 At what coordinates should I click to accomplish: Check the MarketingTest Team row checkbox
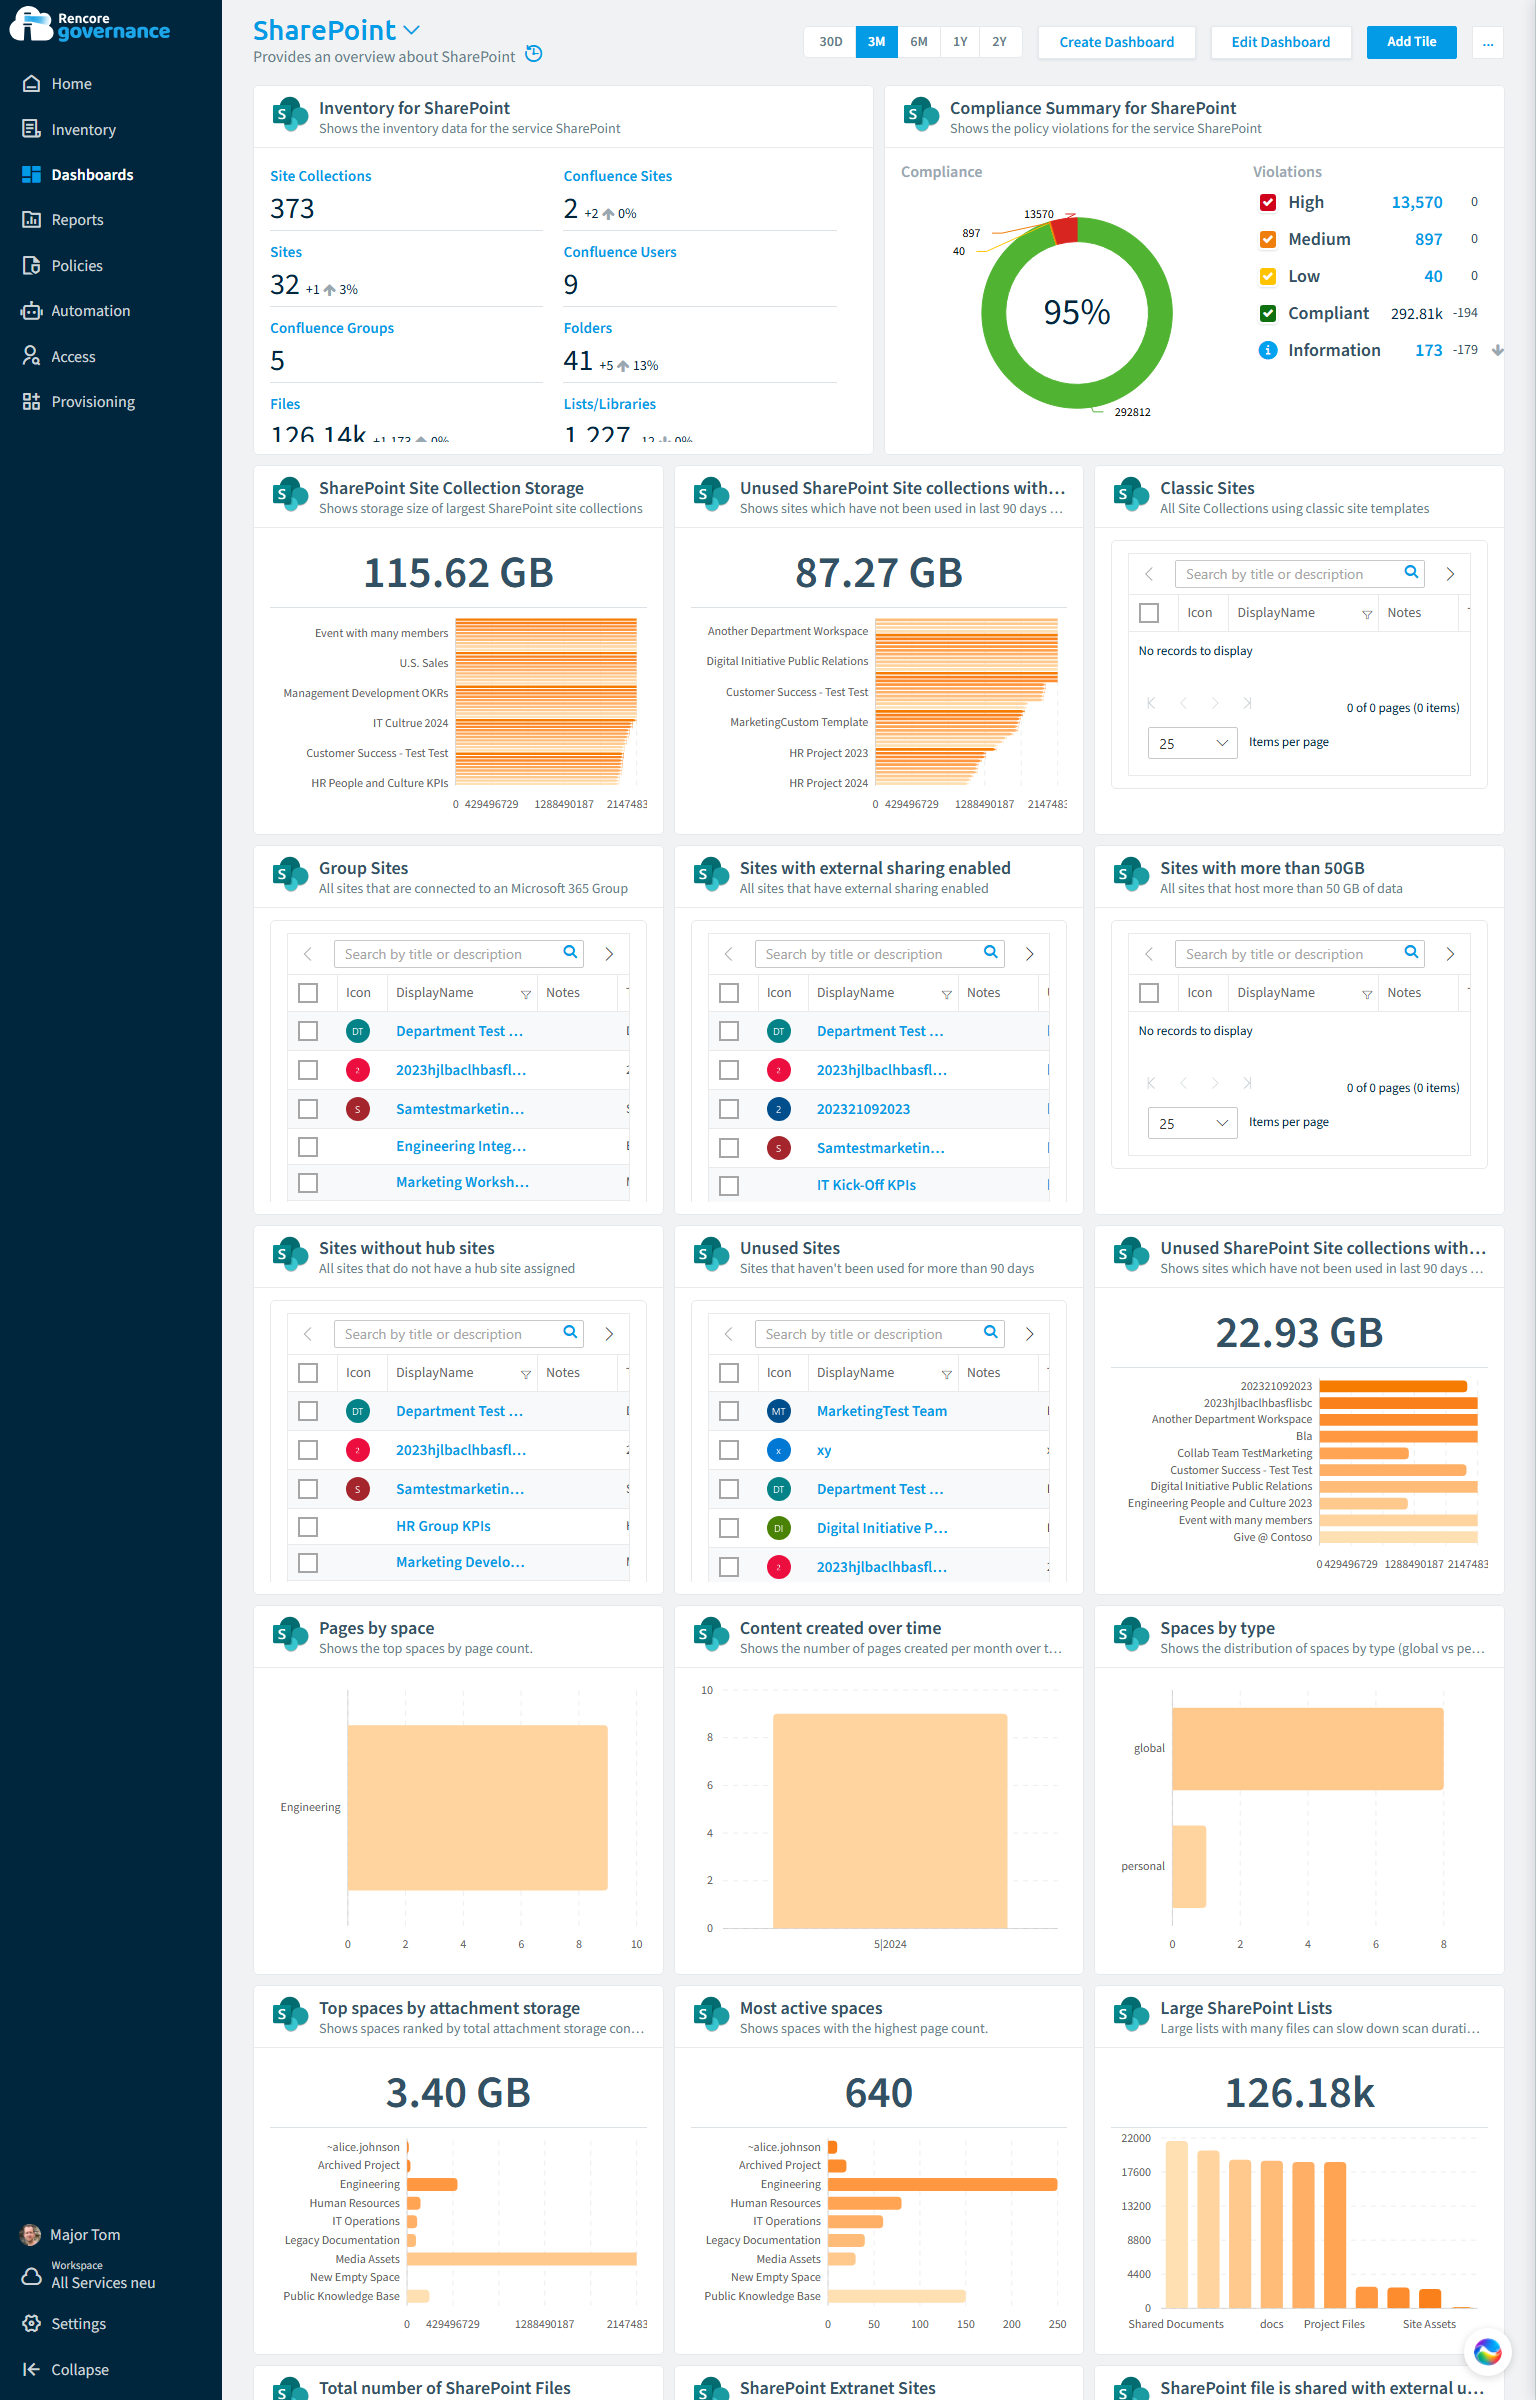729,1411
